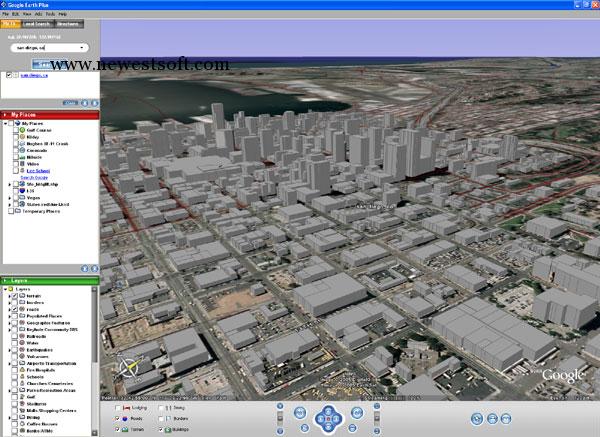Expand the Vegas folder
This screenshot has height=437, width=600.
[10, 198]
